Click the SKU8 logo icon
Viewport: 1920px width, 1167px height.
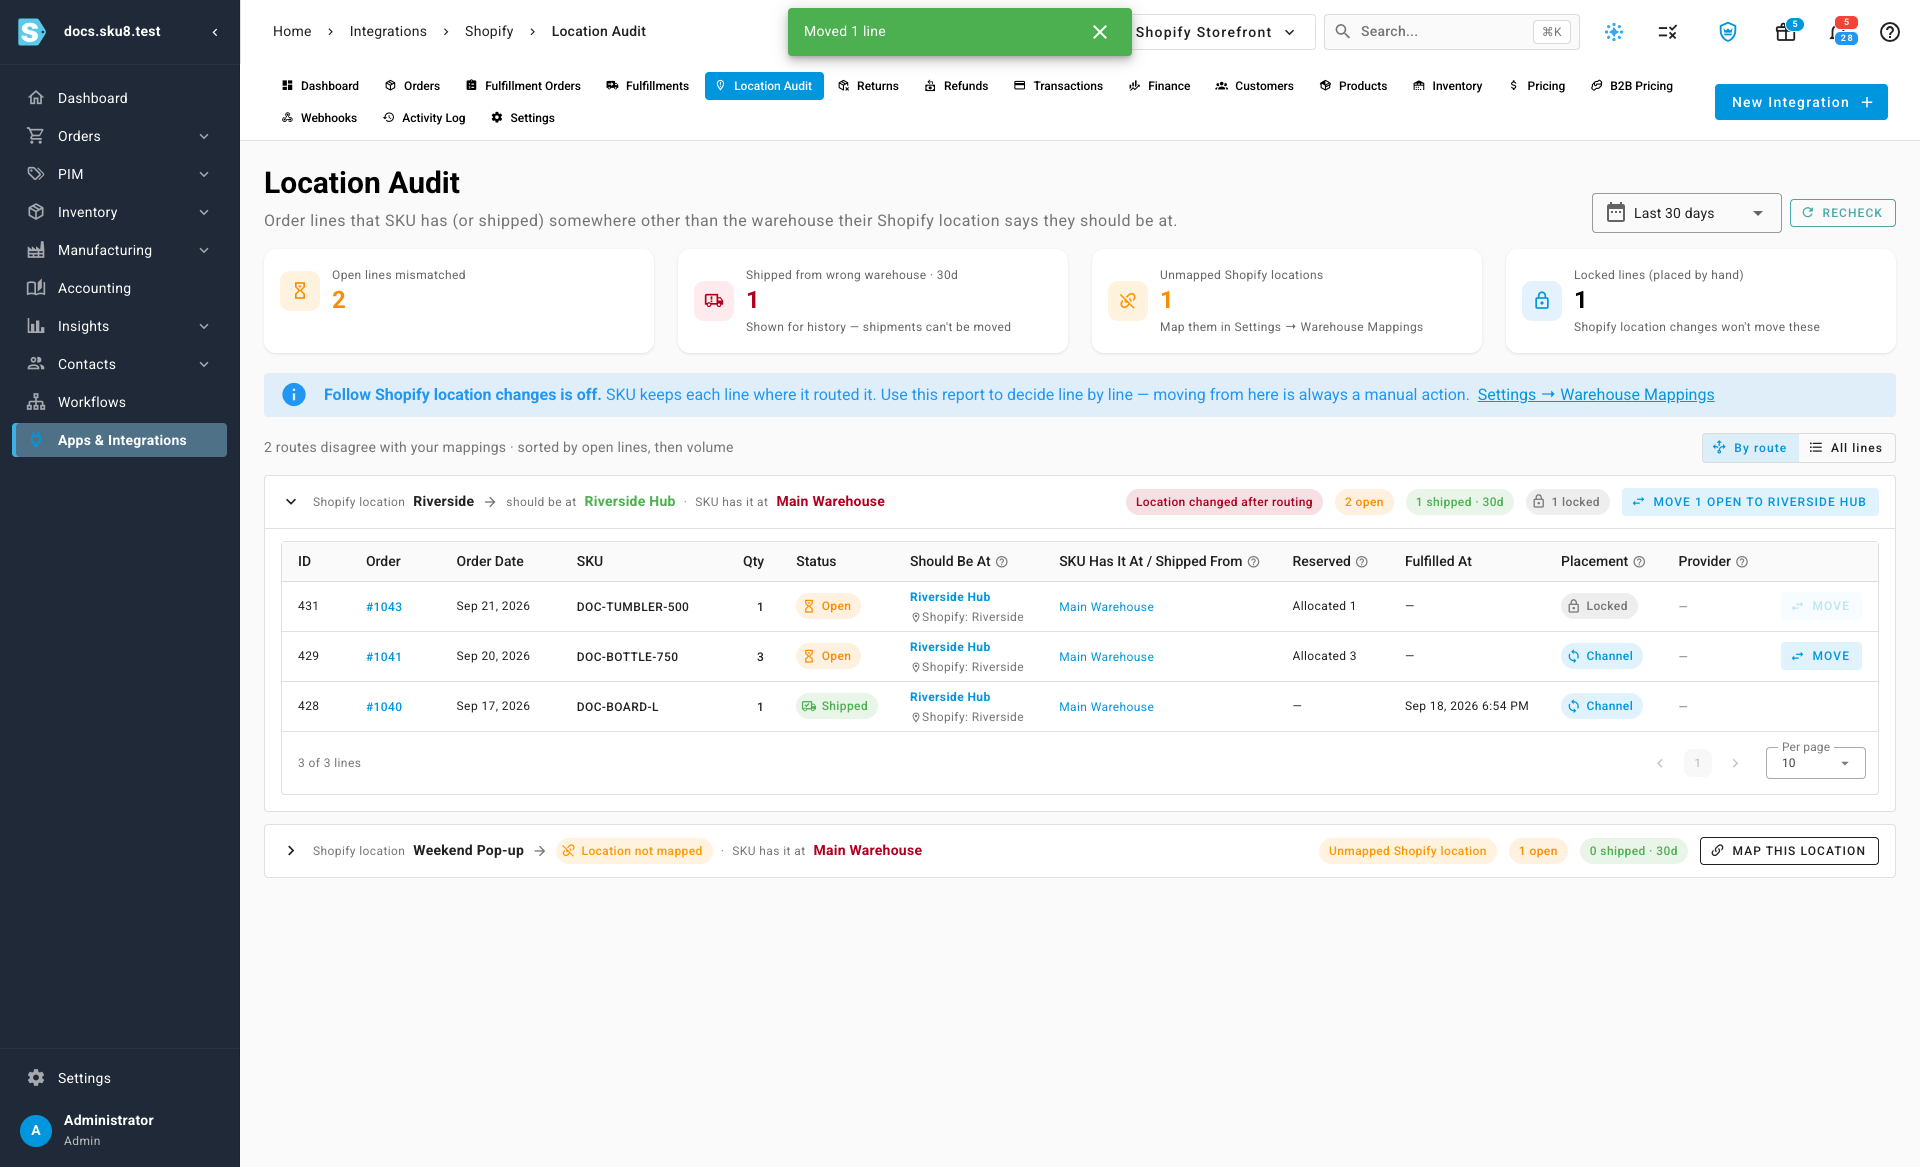click(x=32, y=32)
